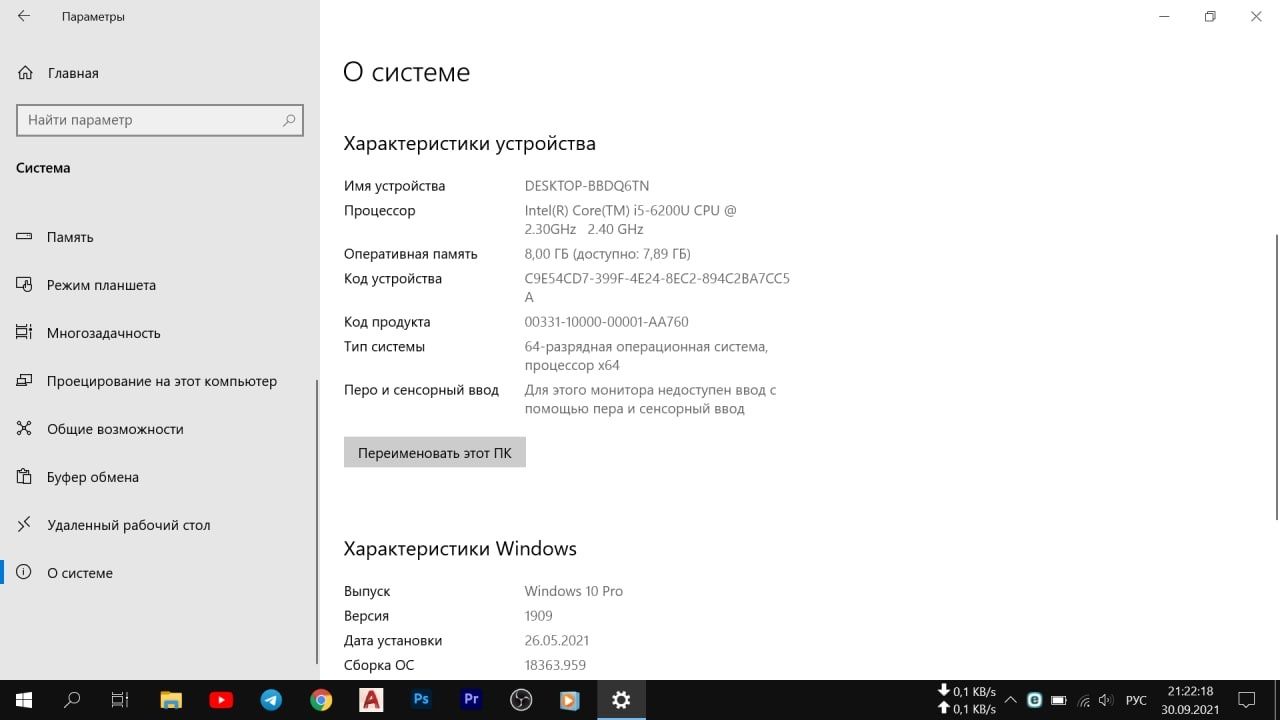Open Буфер обмена settings
This screenshot has height=720, width=1280.
[x=158, y=477]
